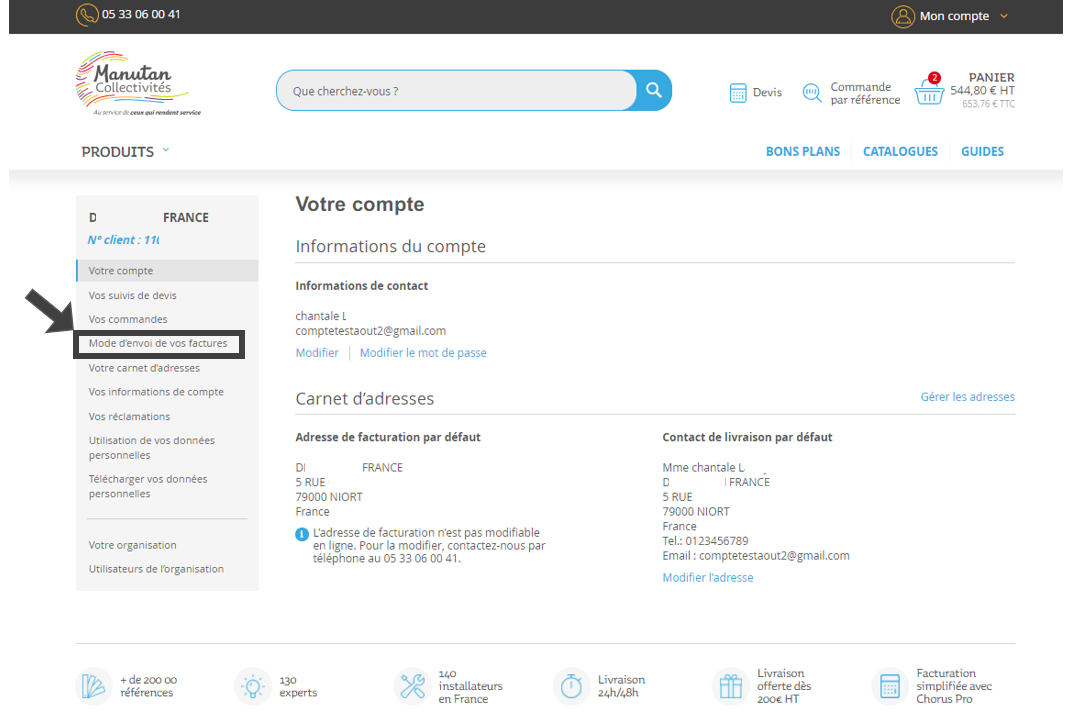Expand the PRODUITS menu chevron

pos(166,150)
